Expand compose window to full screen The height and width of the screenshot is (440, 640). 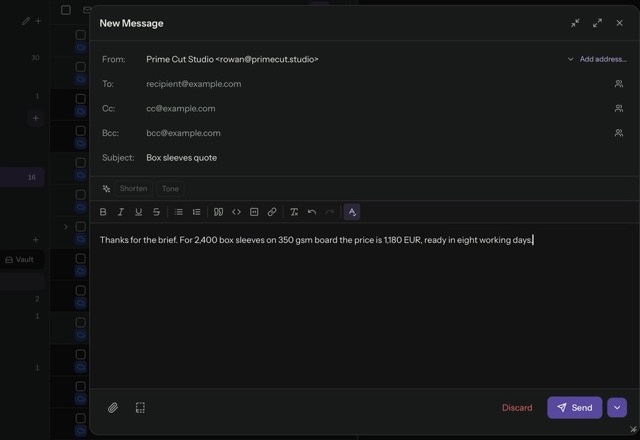tap(597, 23)
